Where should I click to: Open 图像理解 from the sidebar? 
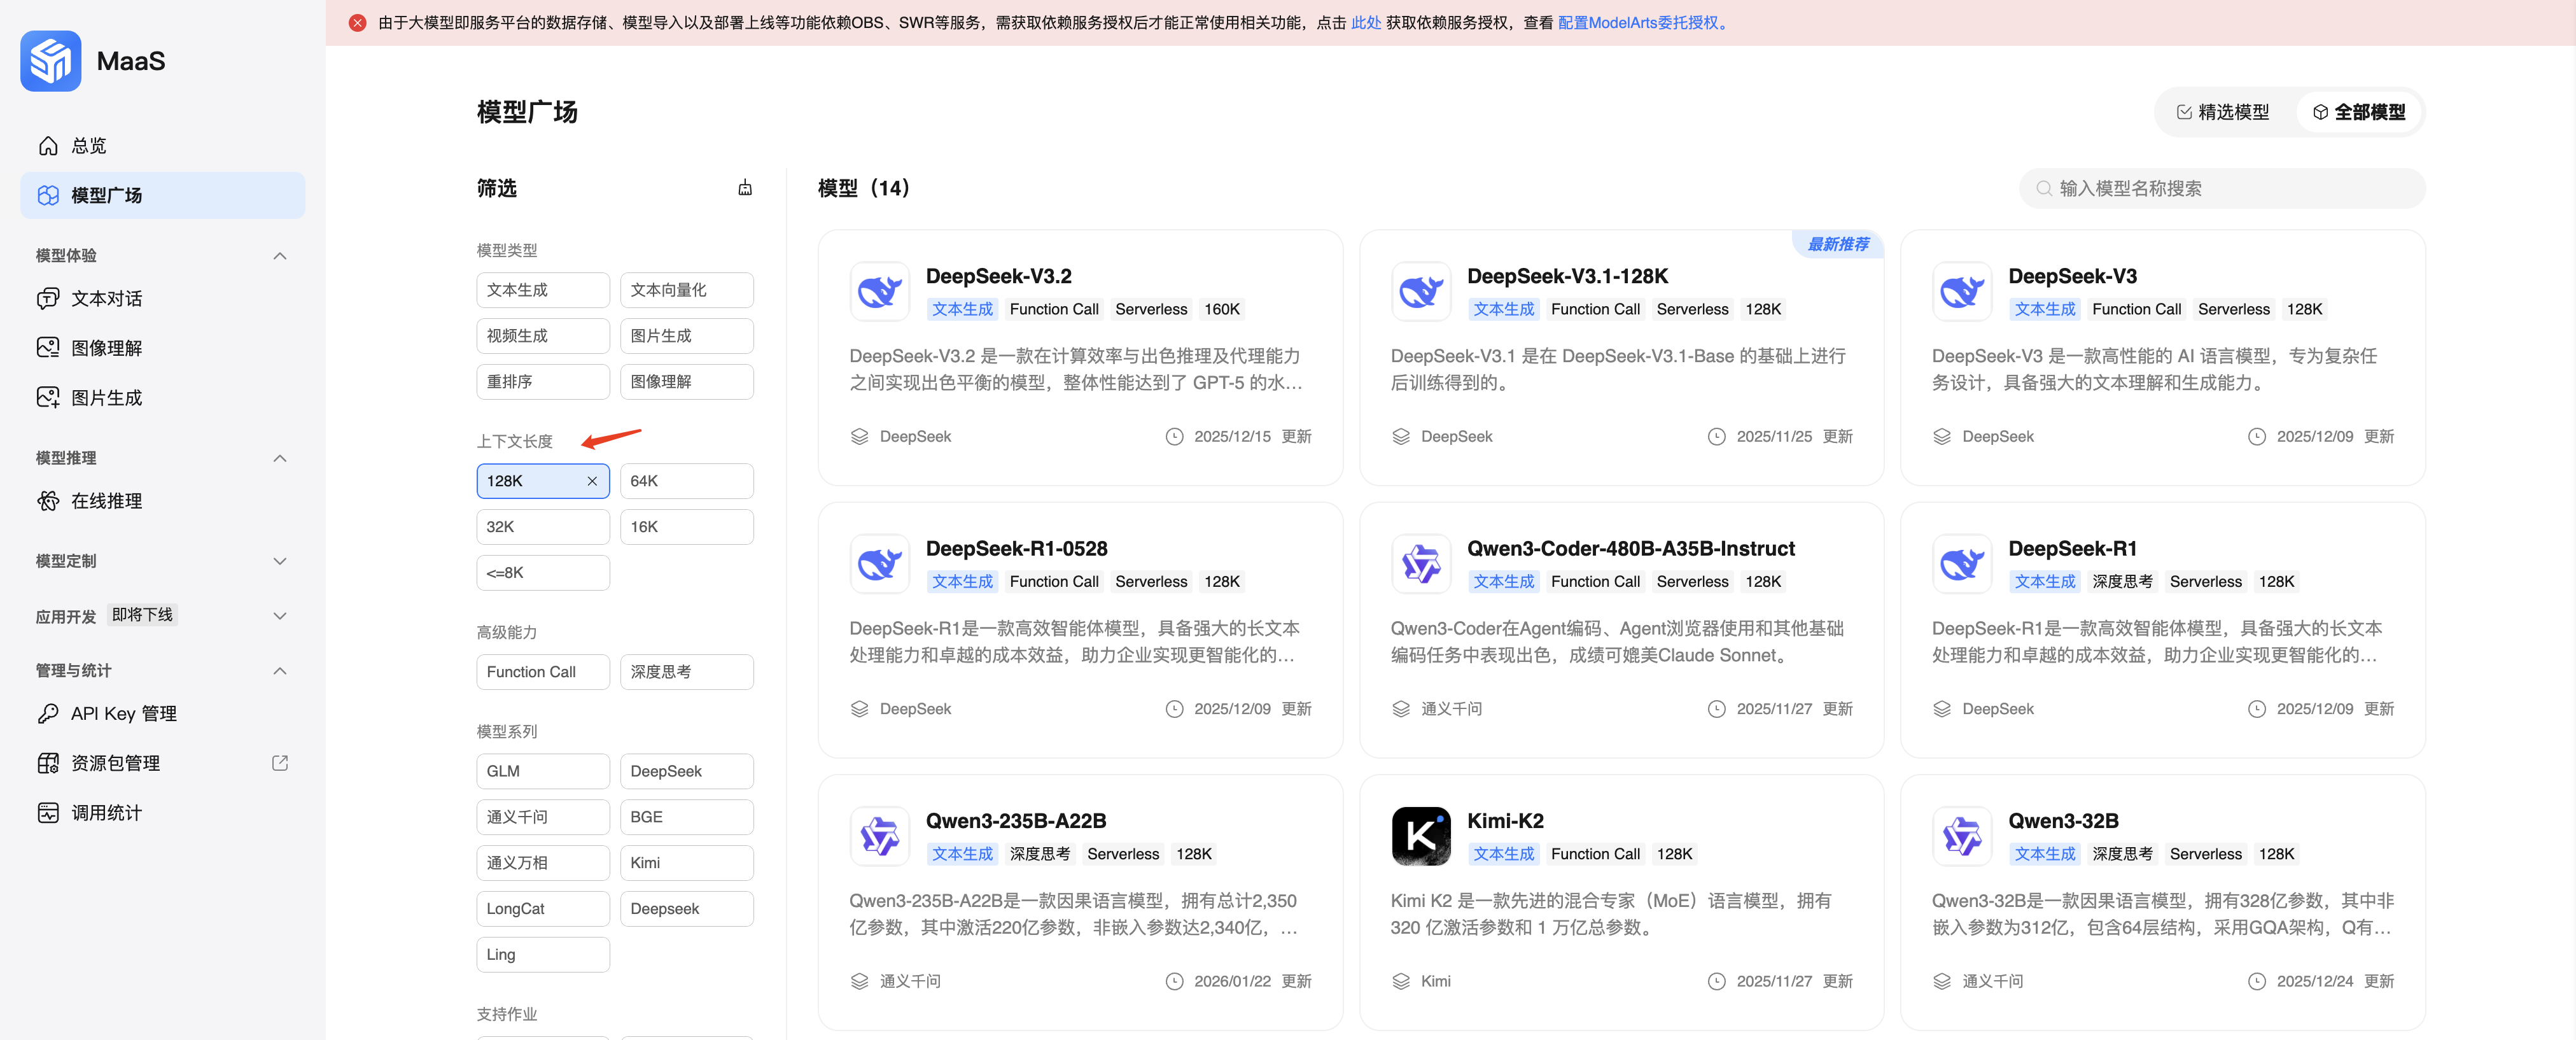coord(106,348)
